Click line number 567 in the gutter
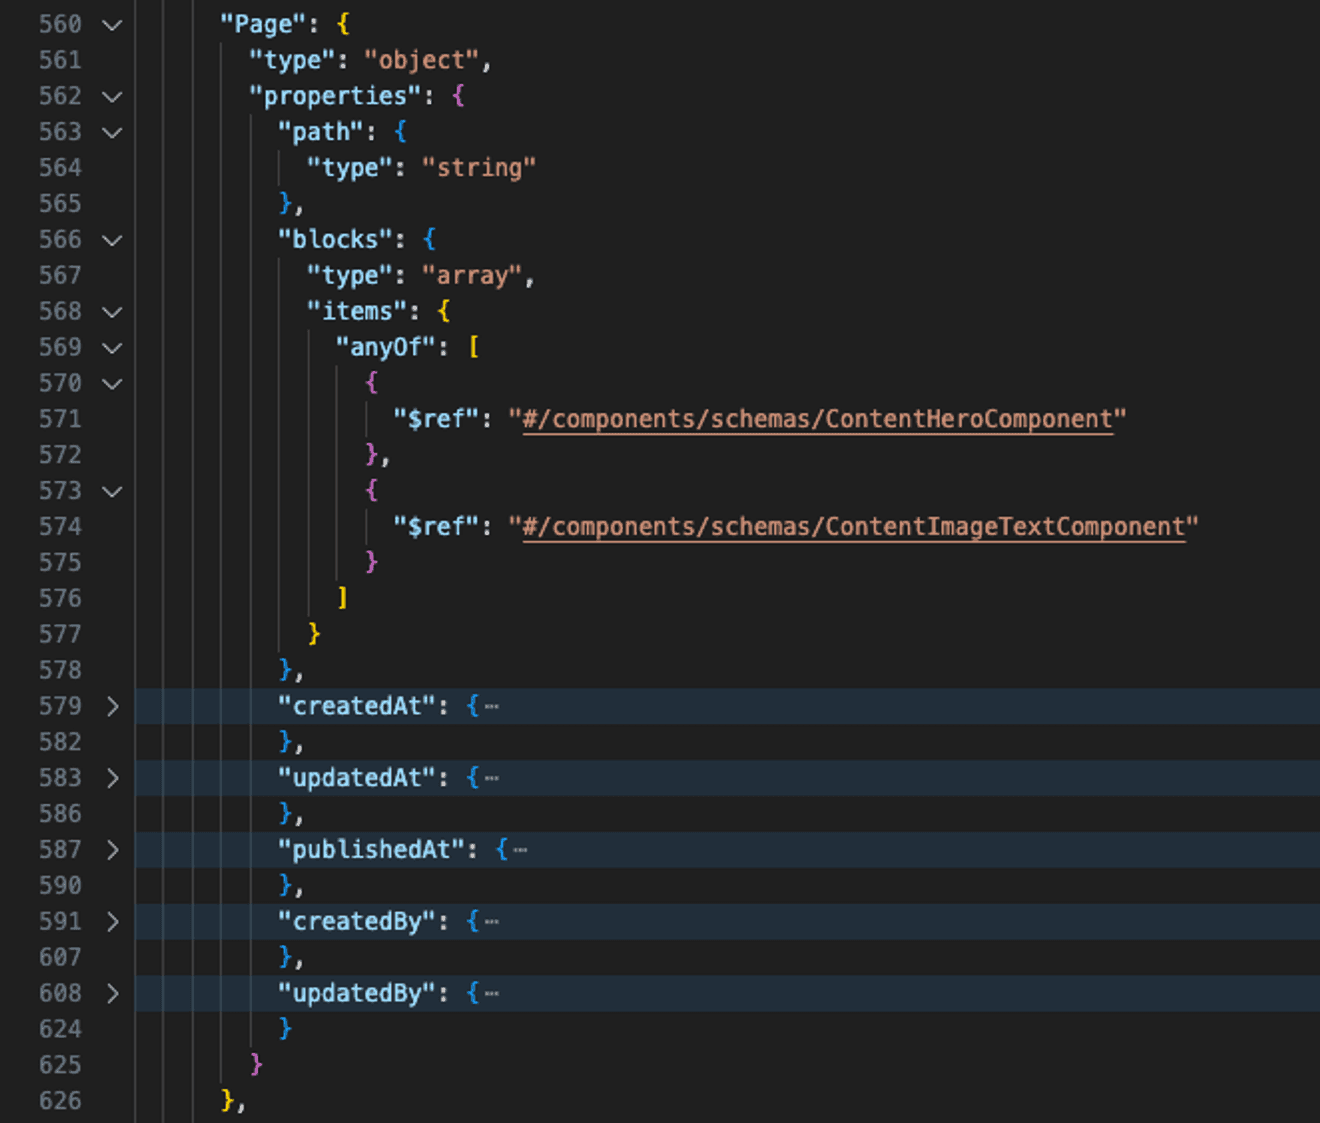1320x1123 pixels. coord(60,275)
